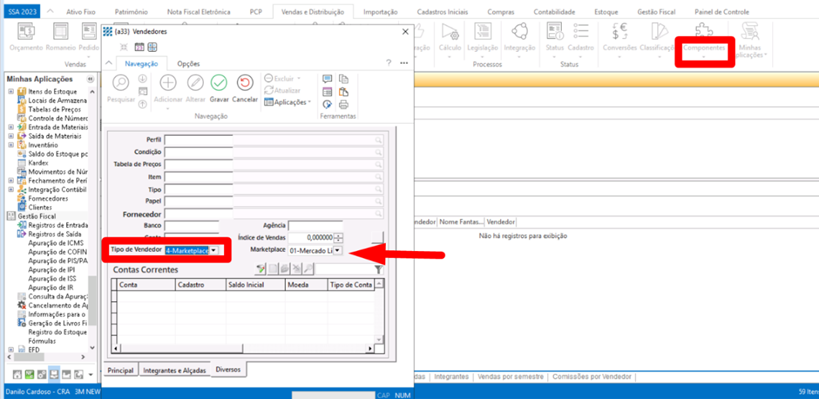Click the printer icon in Ferramentas
This screenshot has height=399, width=819.
coord(343,104)
